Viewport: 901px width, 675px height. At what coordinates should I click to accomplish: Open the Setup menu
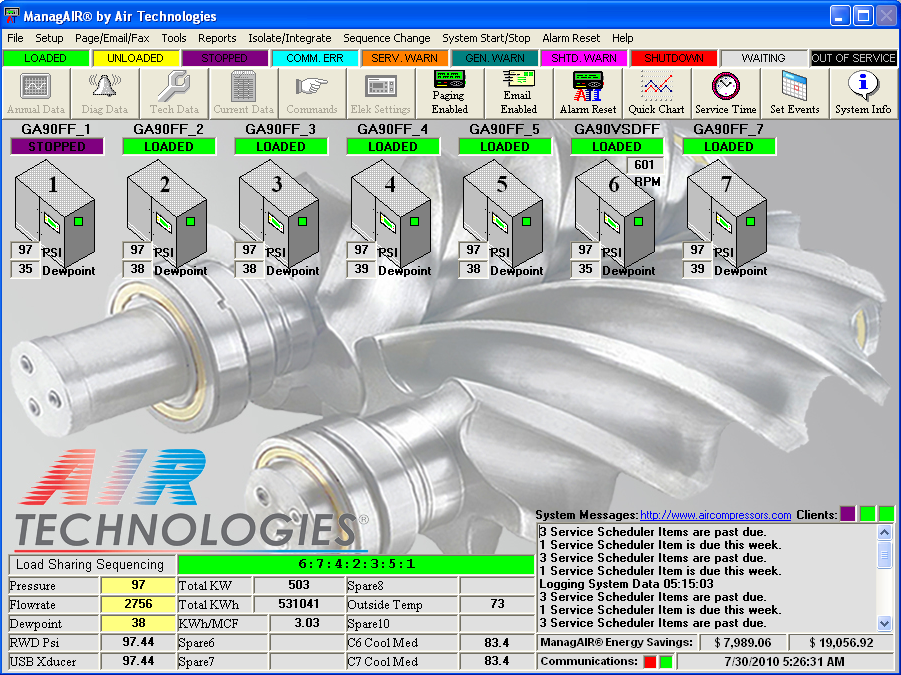[49, 38]
